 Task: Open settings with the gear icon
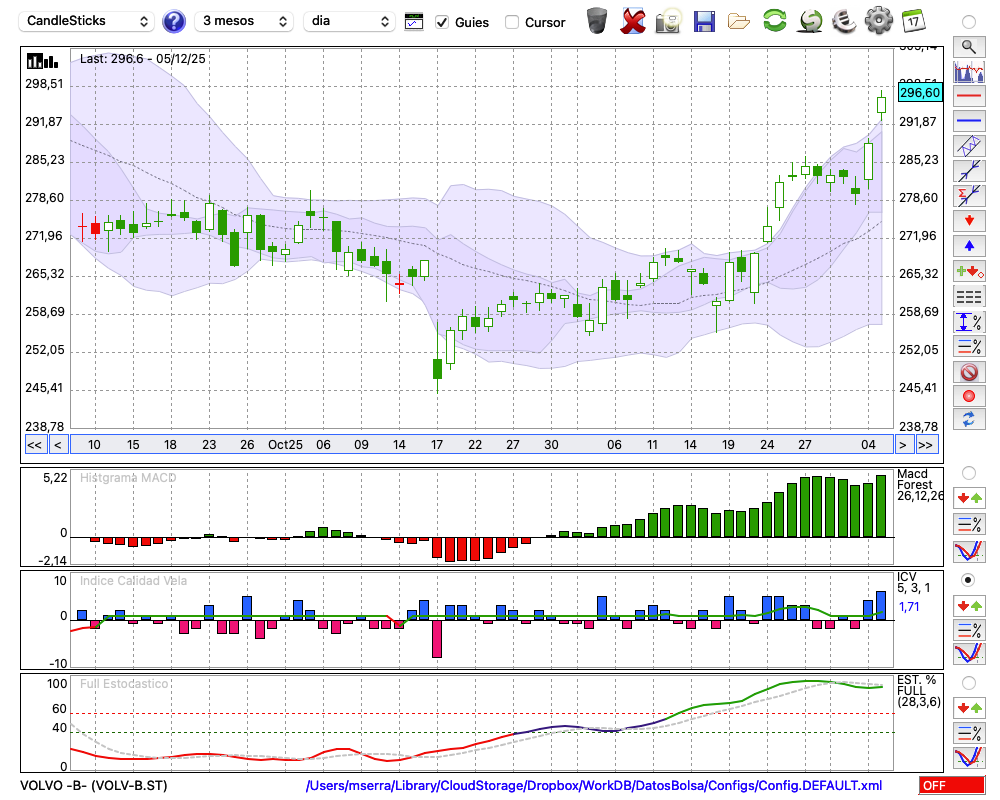click(878, 20)
